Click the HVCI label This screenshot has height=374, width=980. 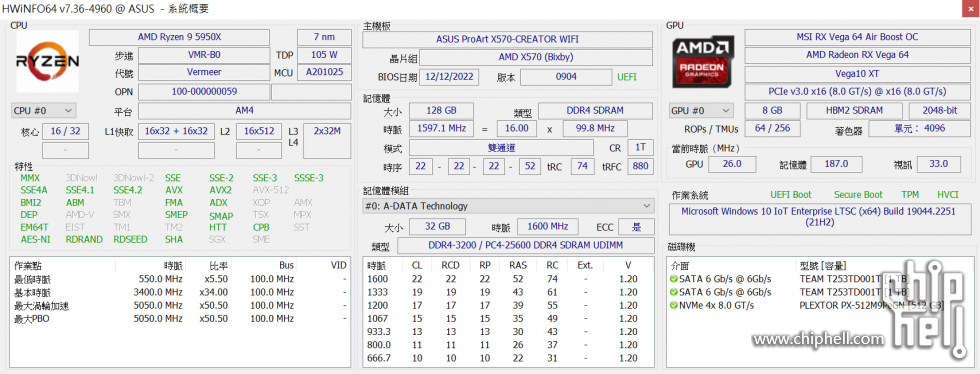[x=948, y=195]
